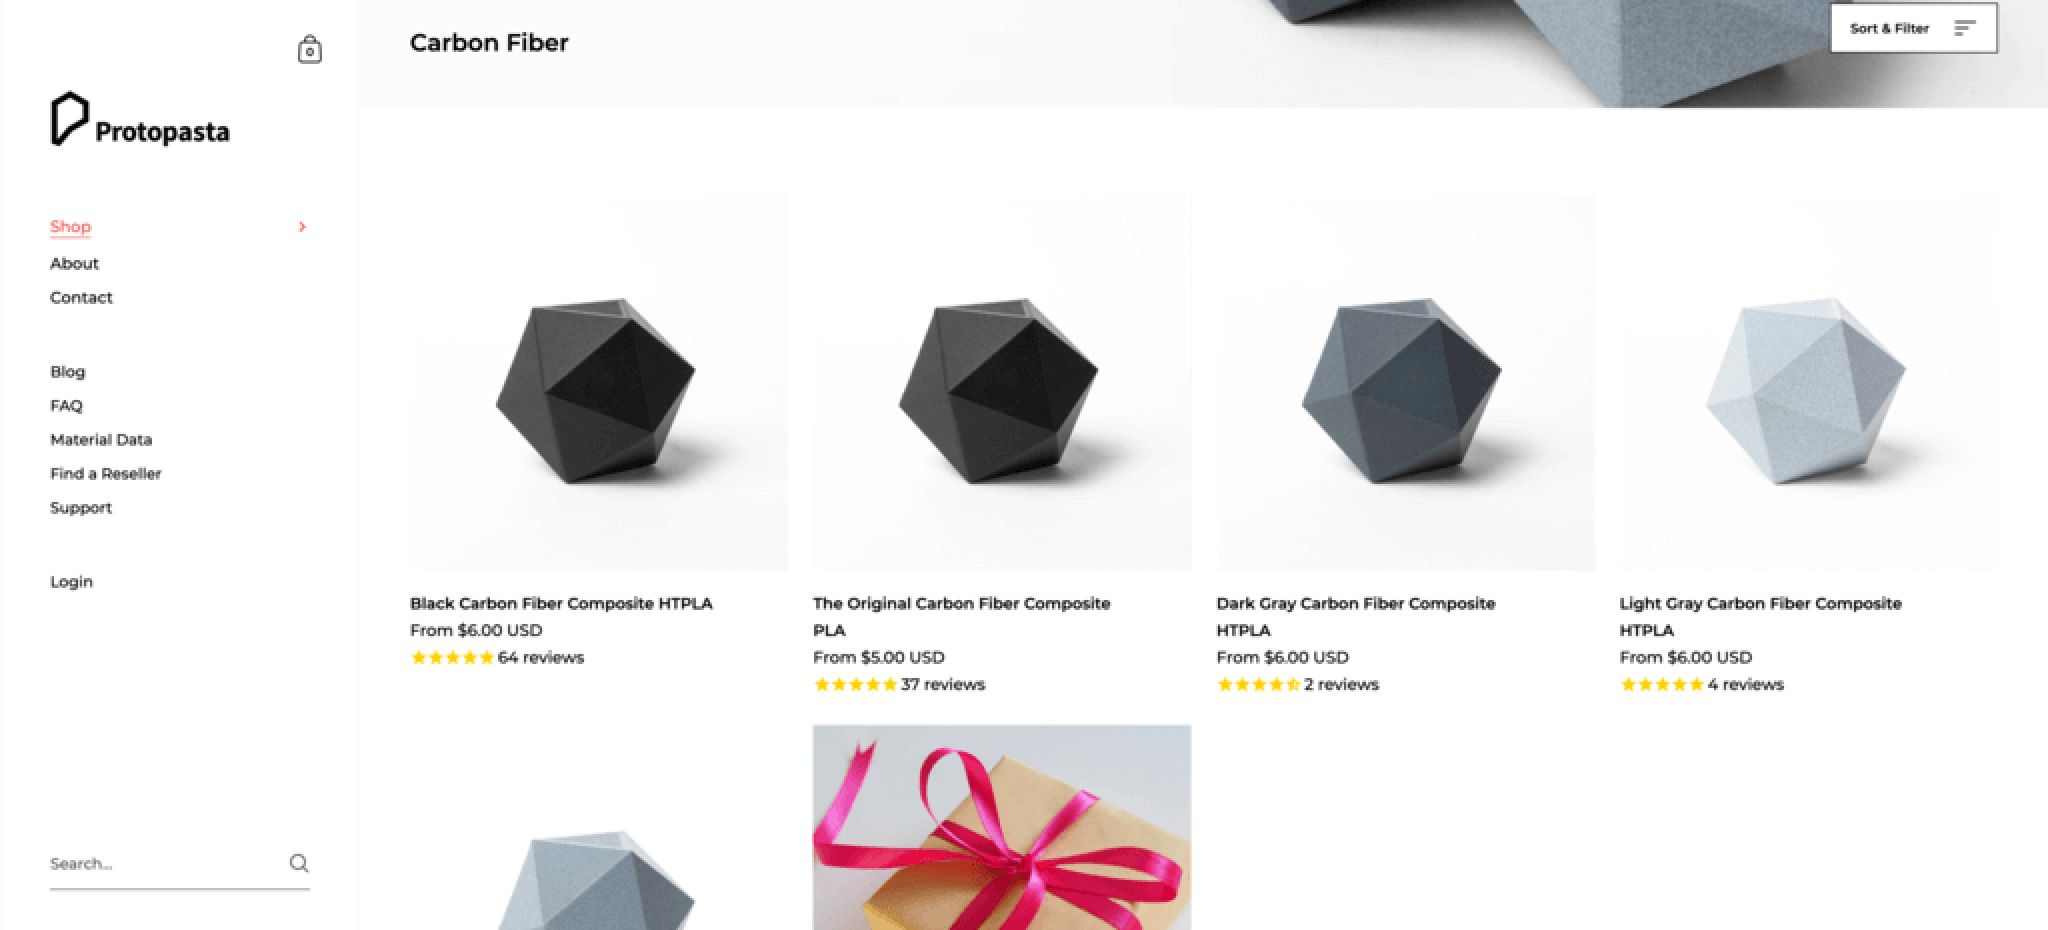Click the search magnifier icon
Image resolution: width=2048 pixels, height=930 pixels.
click(x=299, y=863)
